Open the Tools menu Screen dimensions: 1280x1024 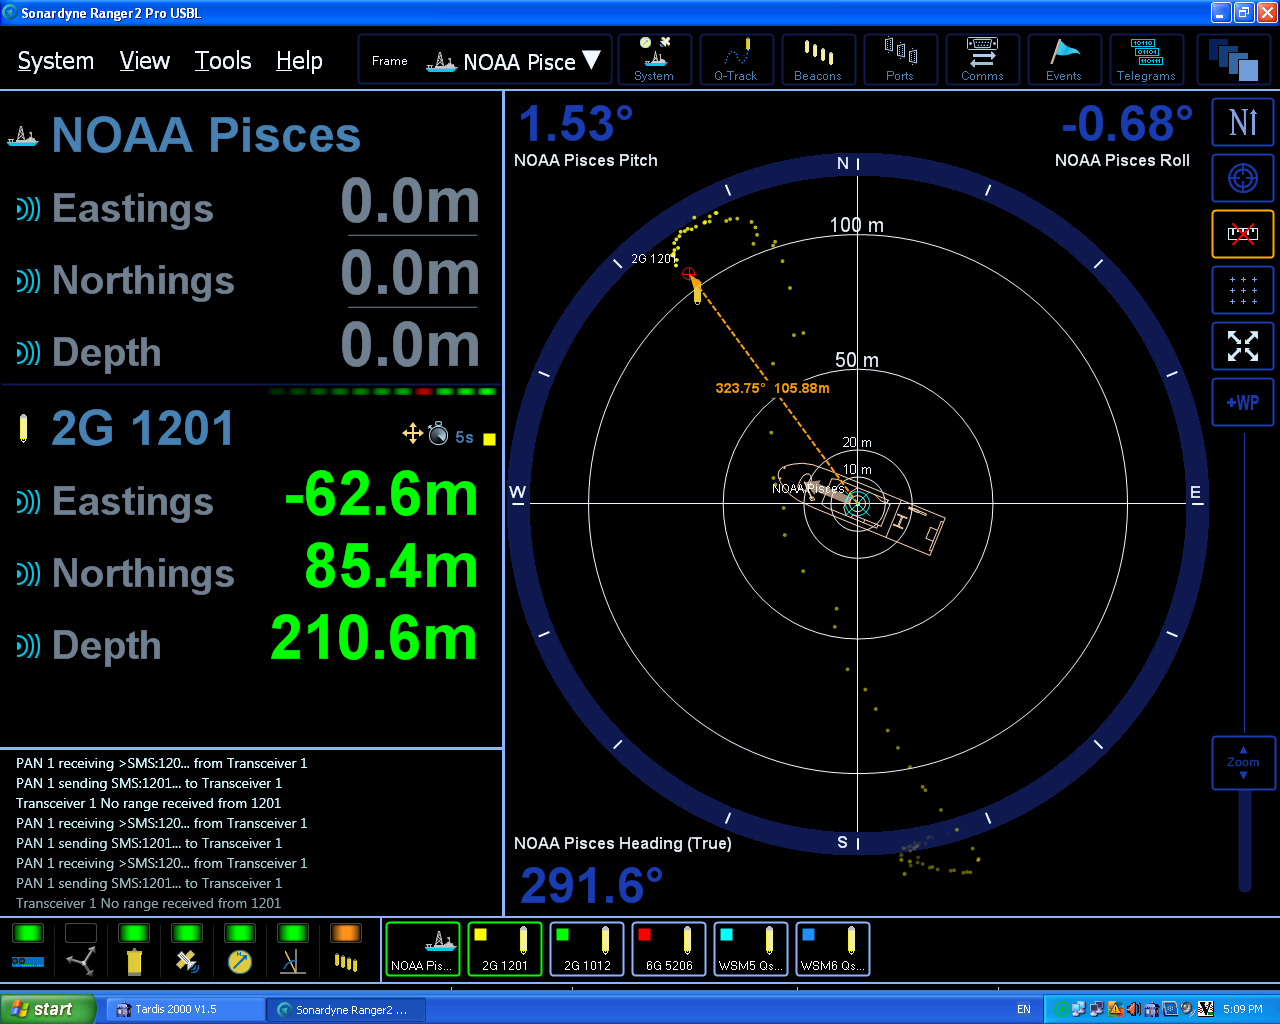(x=223, y=61)
